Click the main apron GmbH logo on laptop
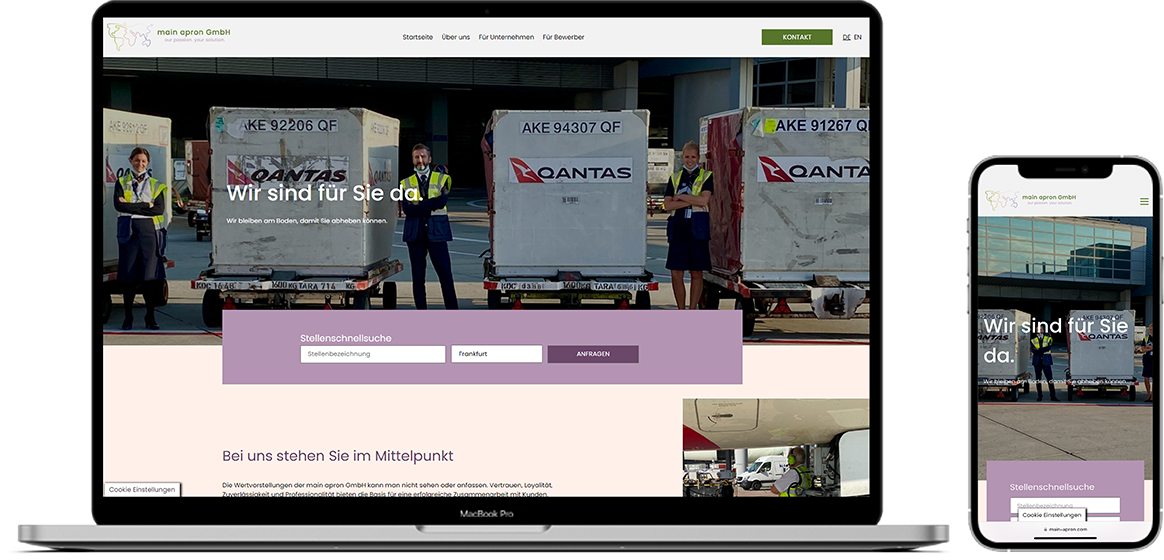1164x560 pixels. (x=169, y=36)
